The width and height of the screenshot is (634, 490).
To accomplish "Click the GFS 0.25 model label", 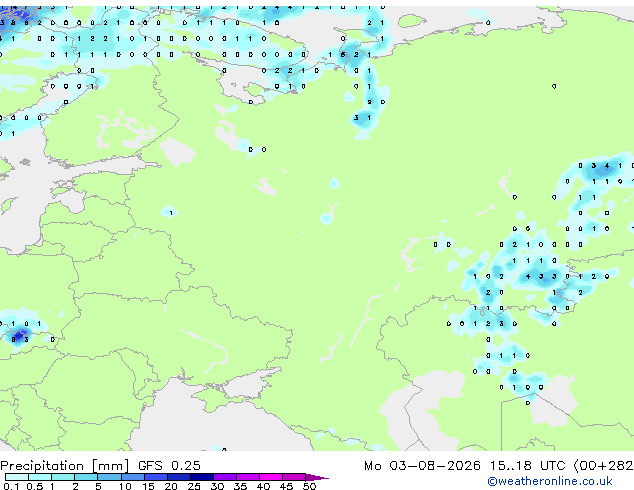I will (169, 466).
